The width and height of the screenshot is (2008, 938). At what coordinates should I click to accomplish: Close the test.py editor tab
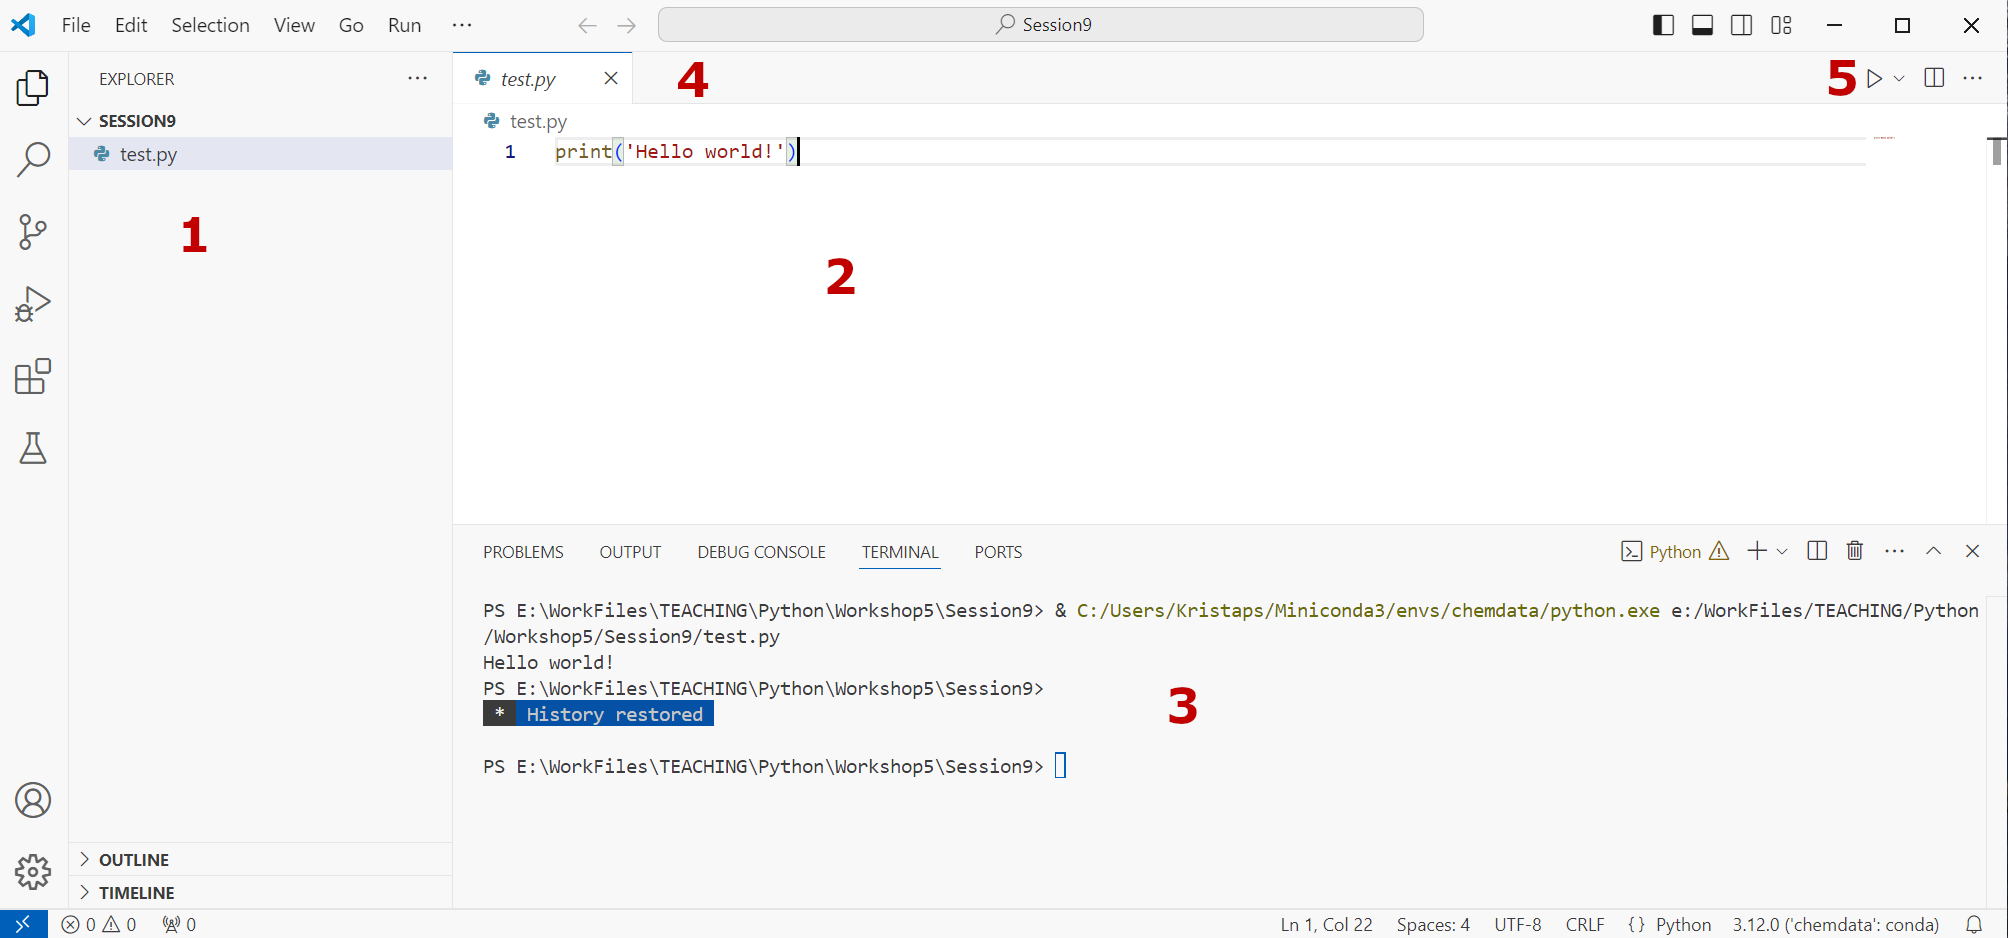(x=611, y=78)
